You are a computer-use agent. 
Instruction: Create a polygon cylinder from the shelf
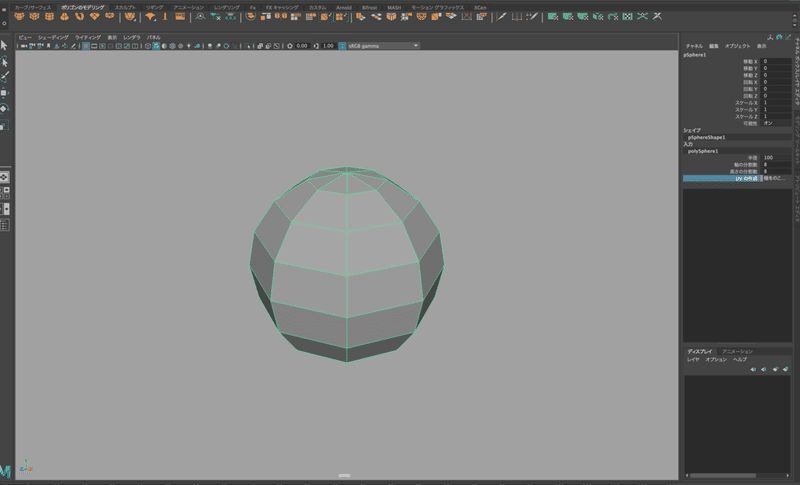tap(49, 16)
